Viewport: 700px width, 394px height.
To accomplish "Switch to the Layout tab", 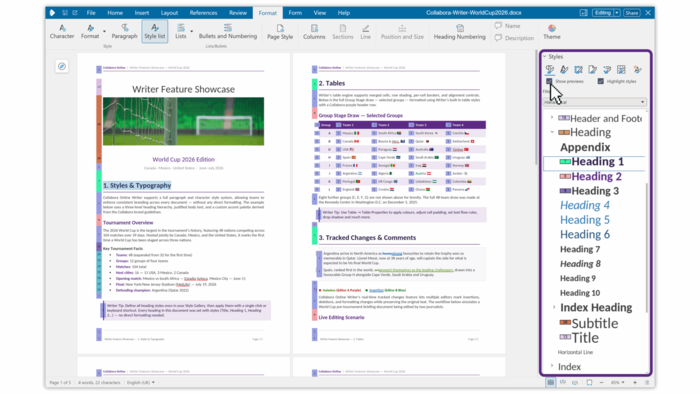I will (x=169, y=13).
